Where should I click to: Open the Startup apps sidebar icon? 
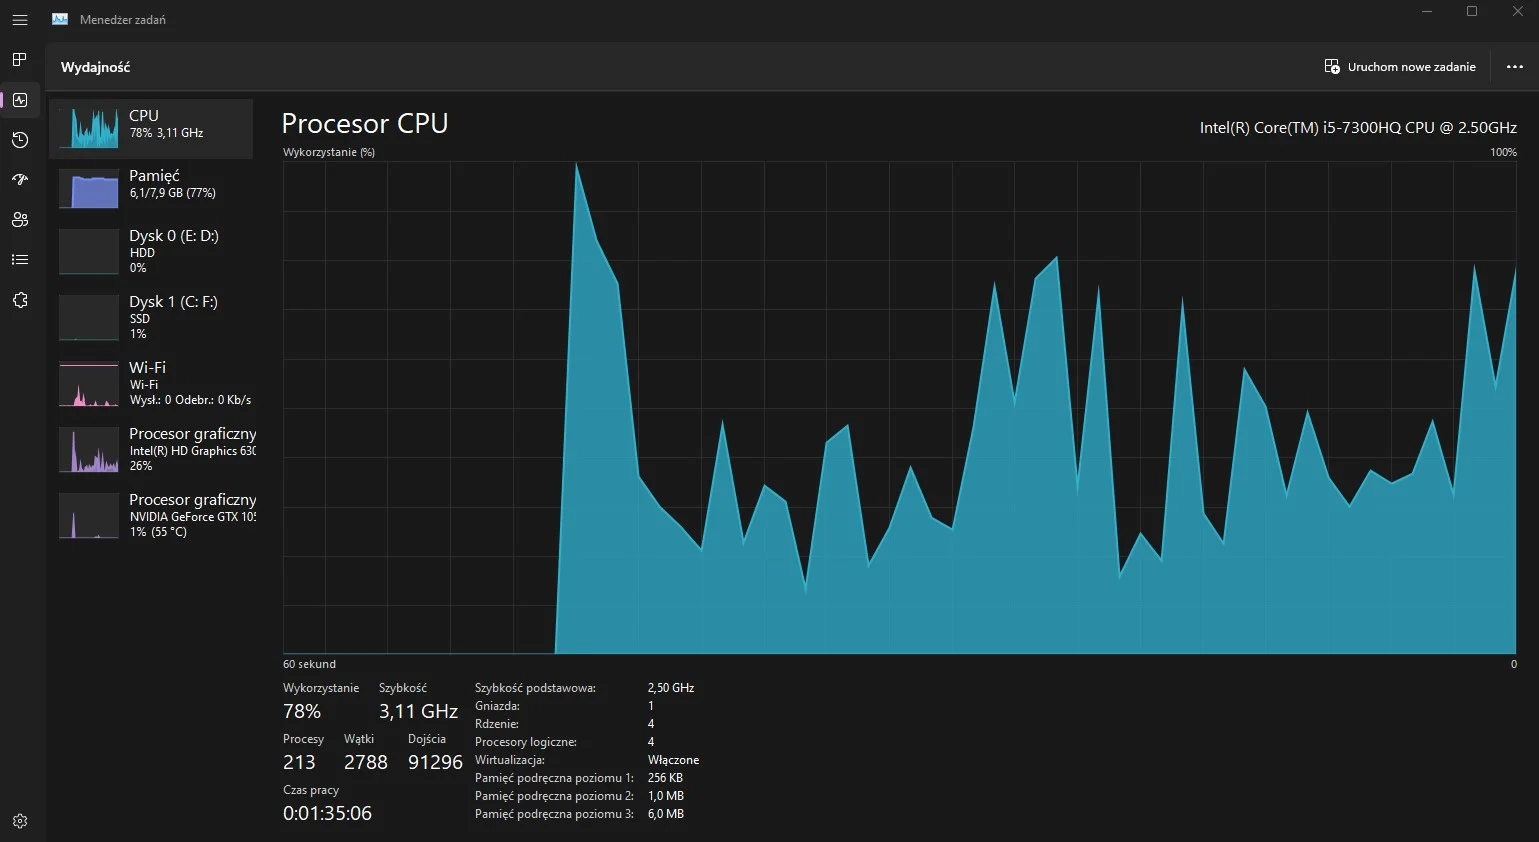[20, 180]
